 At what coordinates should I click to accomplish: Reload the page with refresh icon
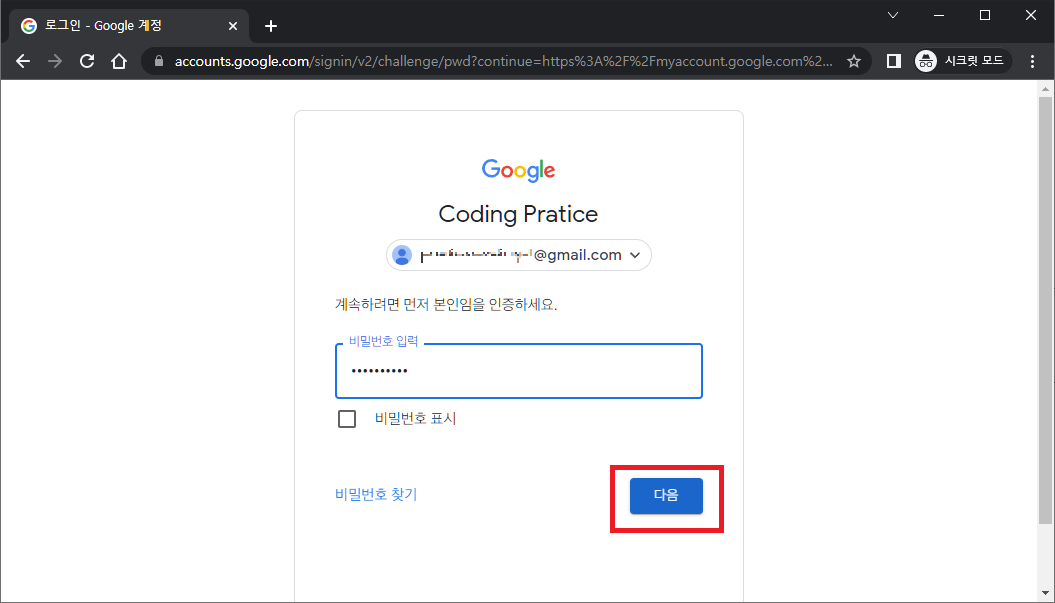pyautogui.click(x=87, y=61)
